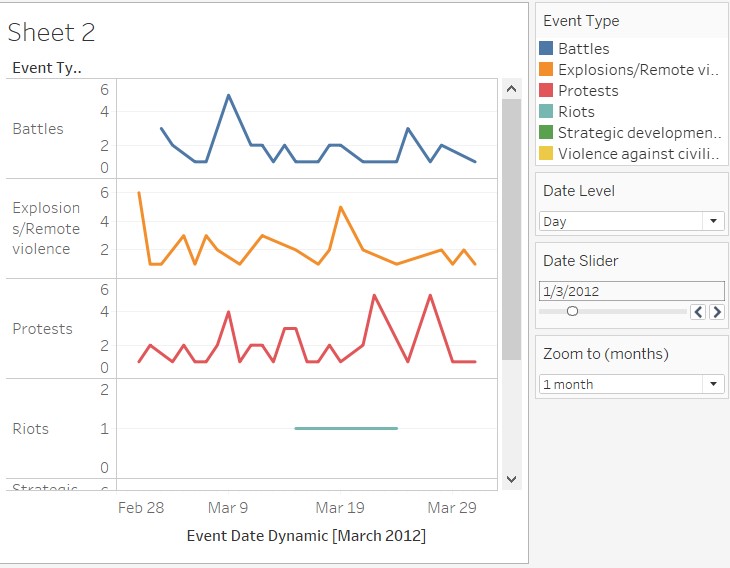Click the Strategic developments green swatch
Image resolution: width=730 pixels, height=568 pixels.
[546, 132]
